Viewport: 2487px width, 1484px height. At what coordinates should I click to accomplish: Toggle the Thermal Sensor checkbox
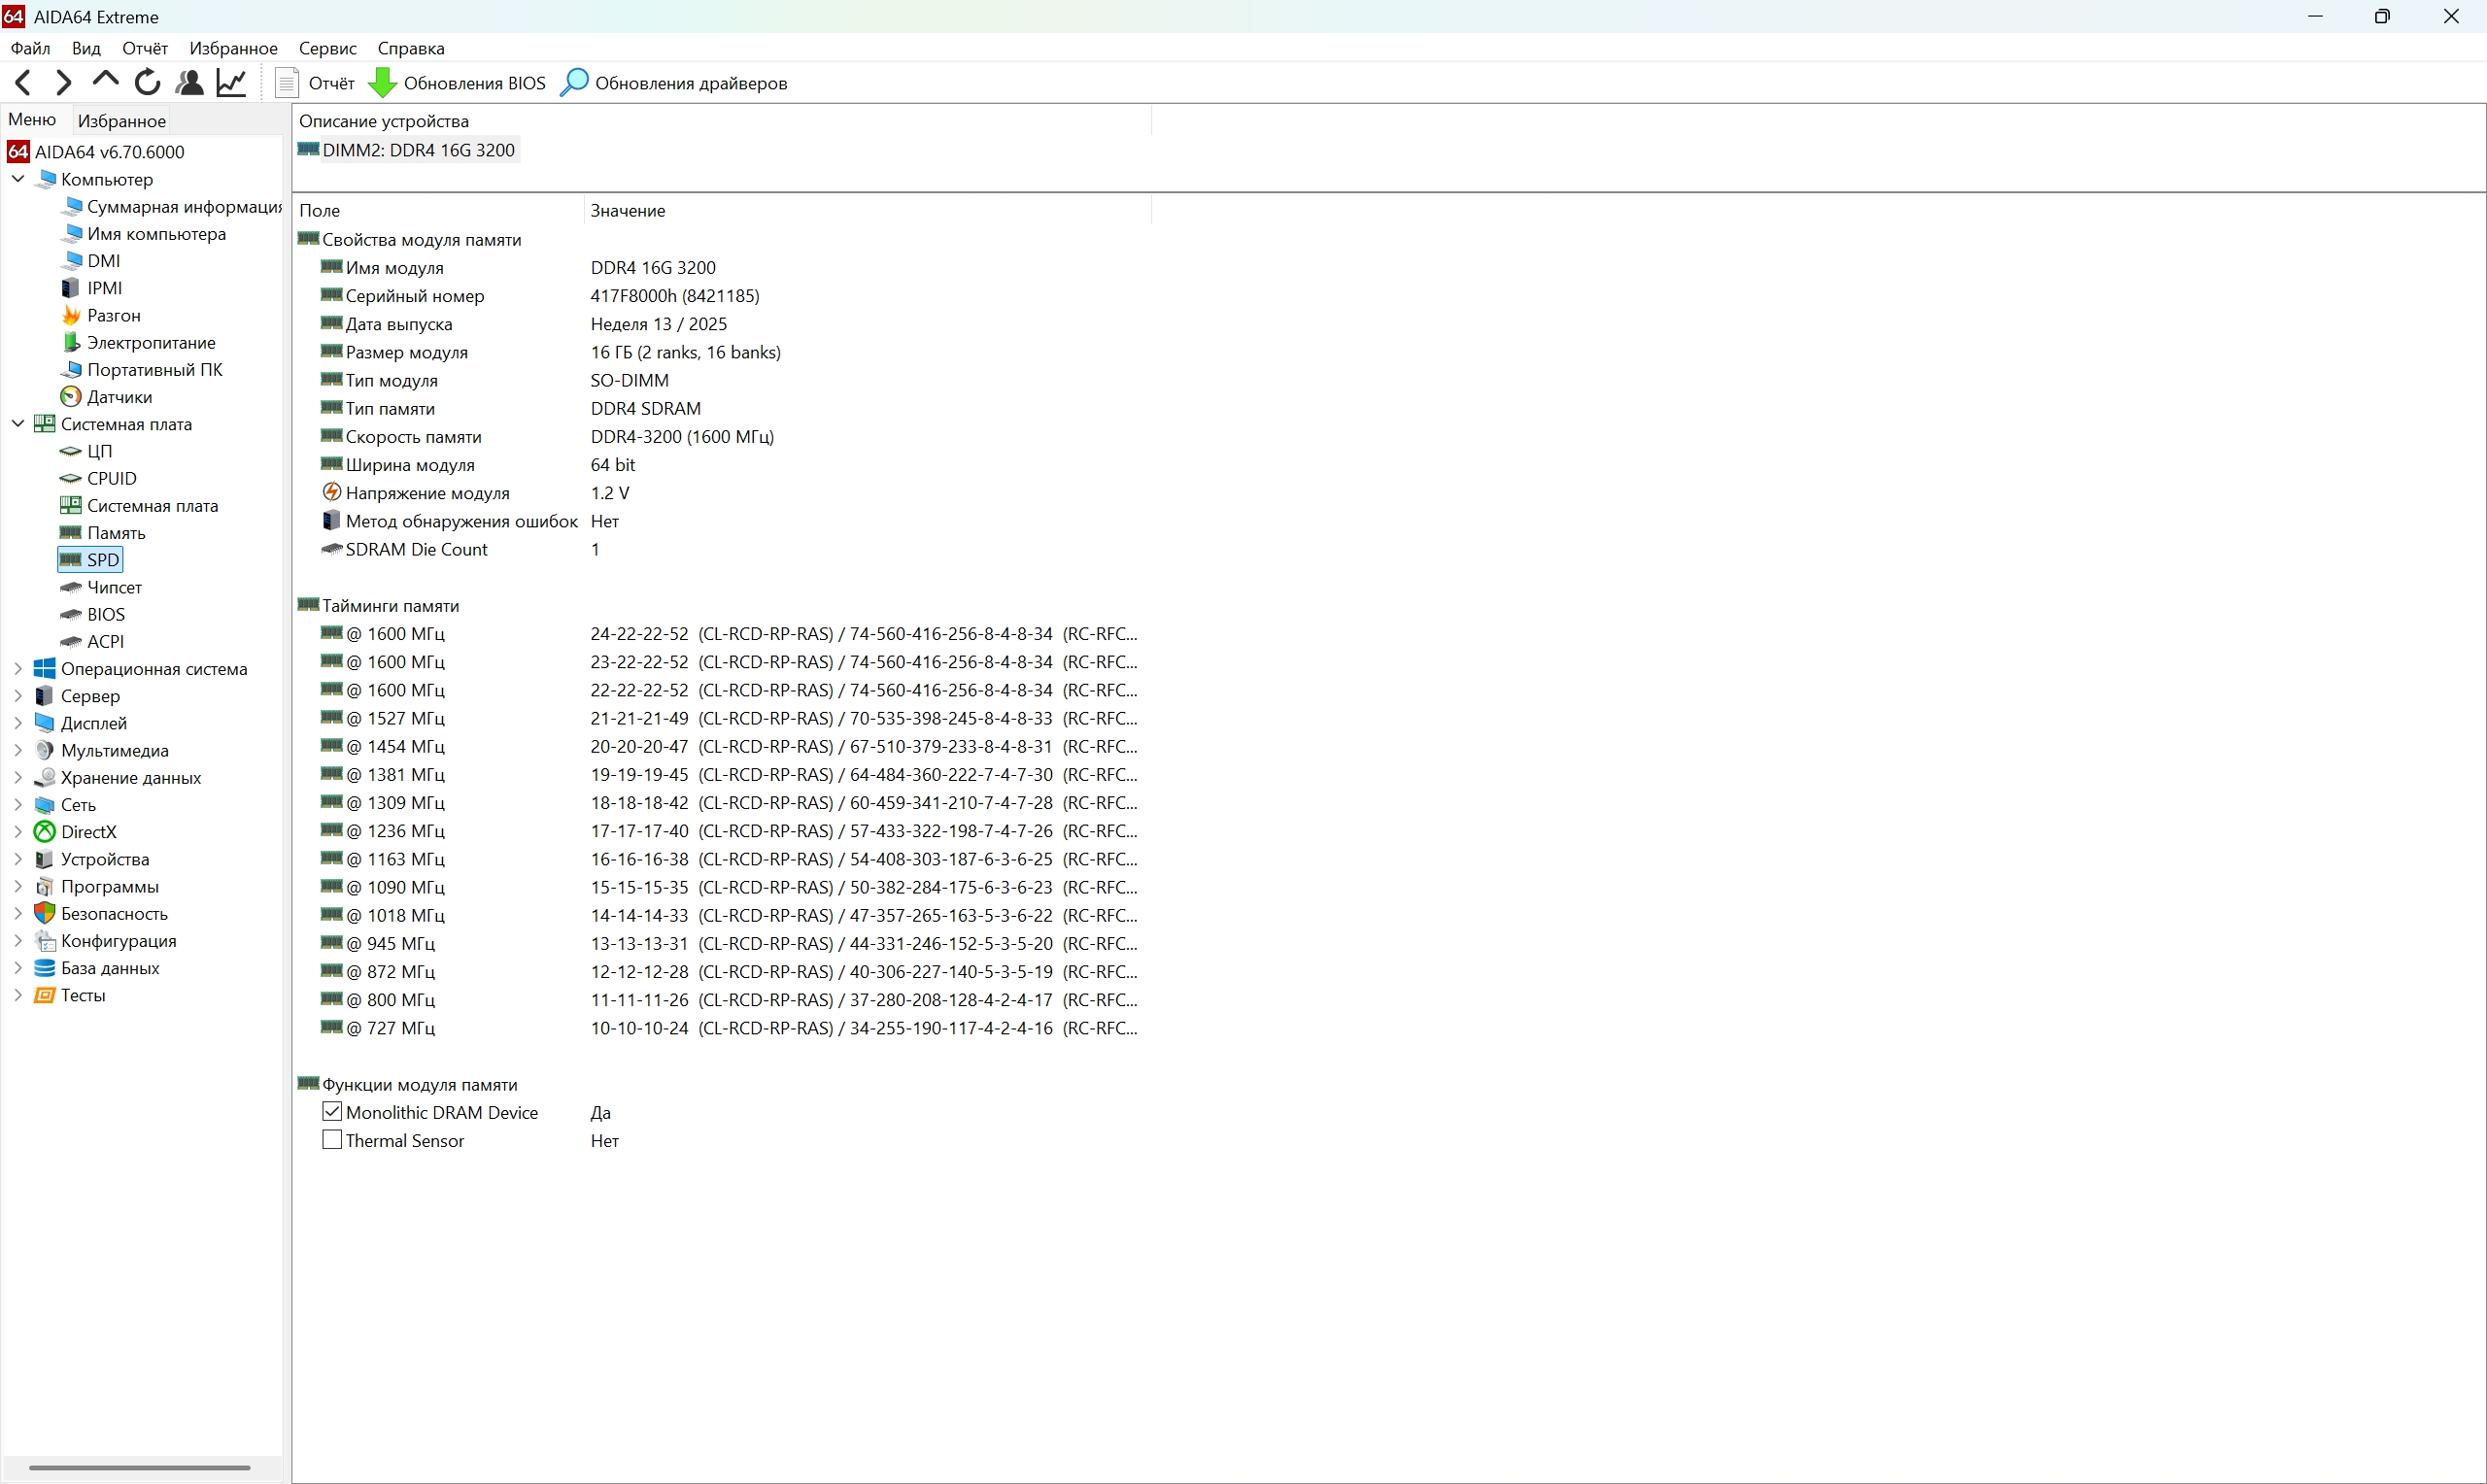click(x=332, y=1139)
